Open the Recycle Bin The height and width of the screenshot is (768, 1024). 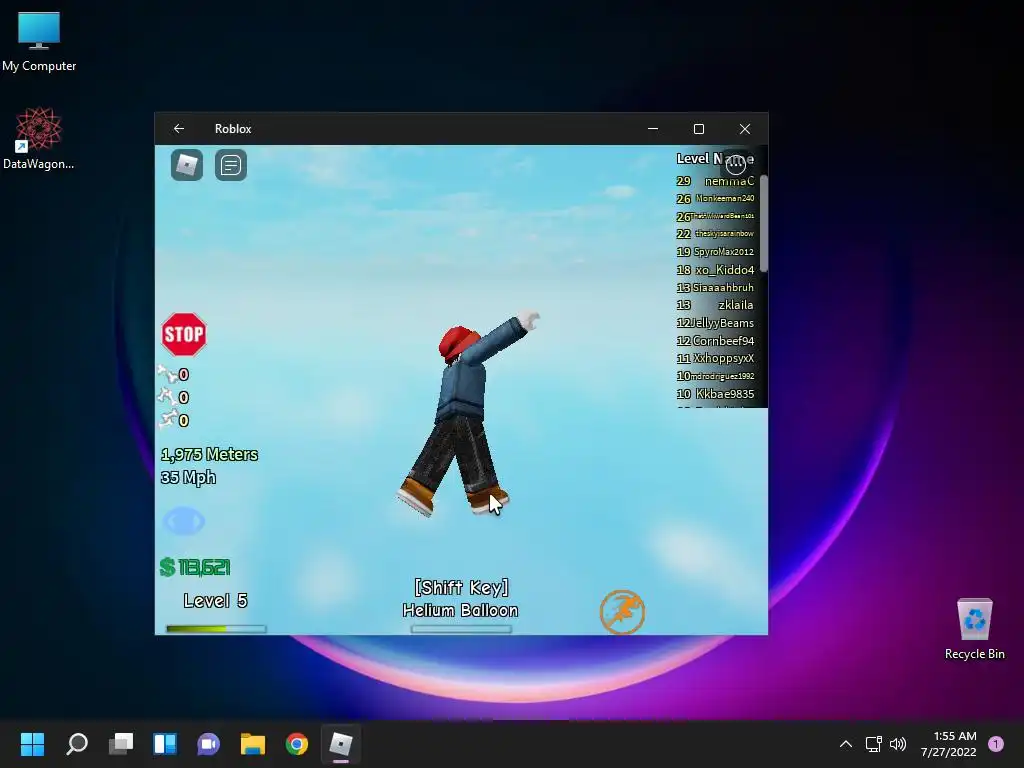coord(974,629)
